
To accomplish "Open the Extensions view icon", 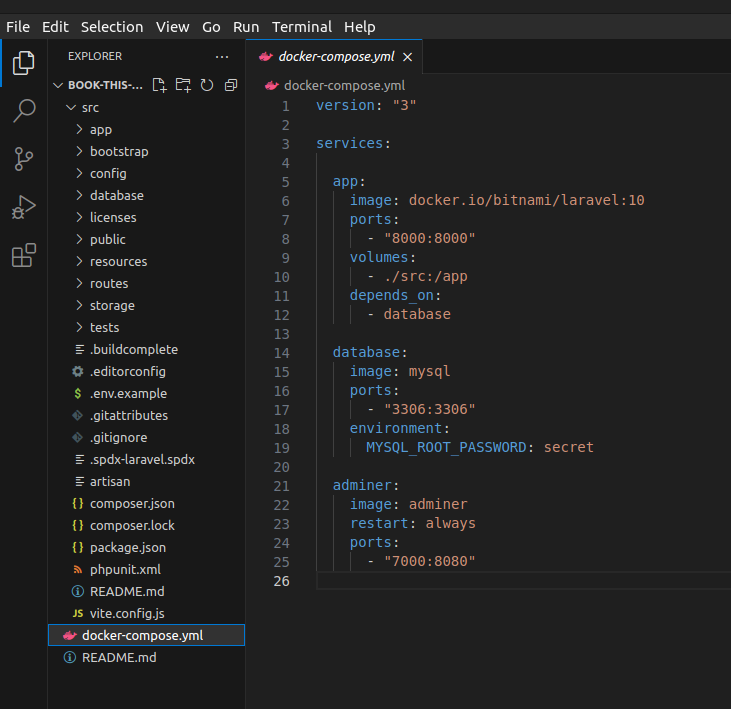I will click(x=23, y=255).
